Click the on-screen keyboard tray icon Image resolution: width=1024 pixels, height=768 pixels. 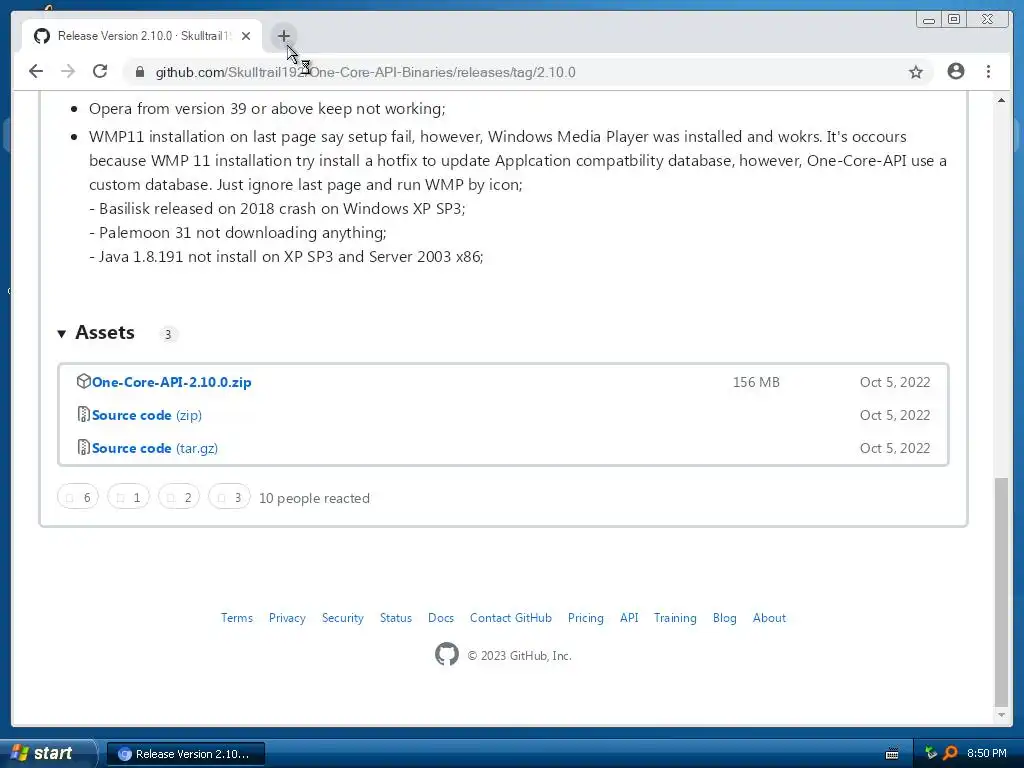pyautogui.click(x=891, y=754)
